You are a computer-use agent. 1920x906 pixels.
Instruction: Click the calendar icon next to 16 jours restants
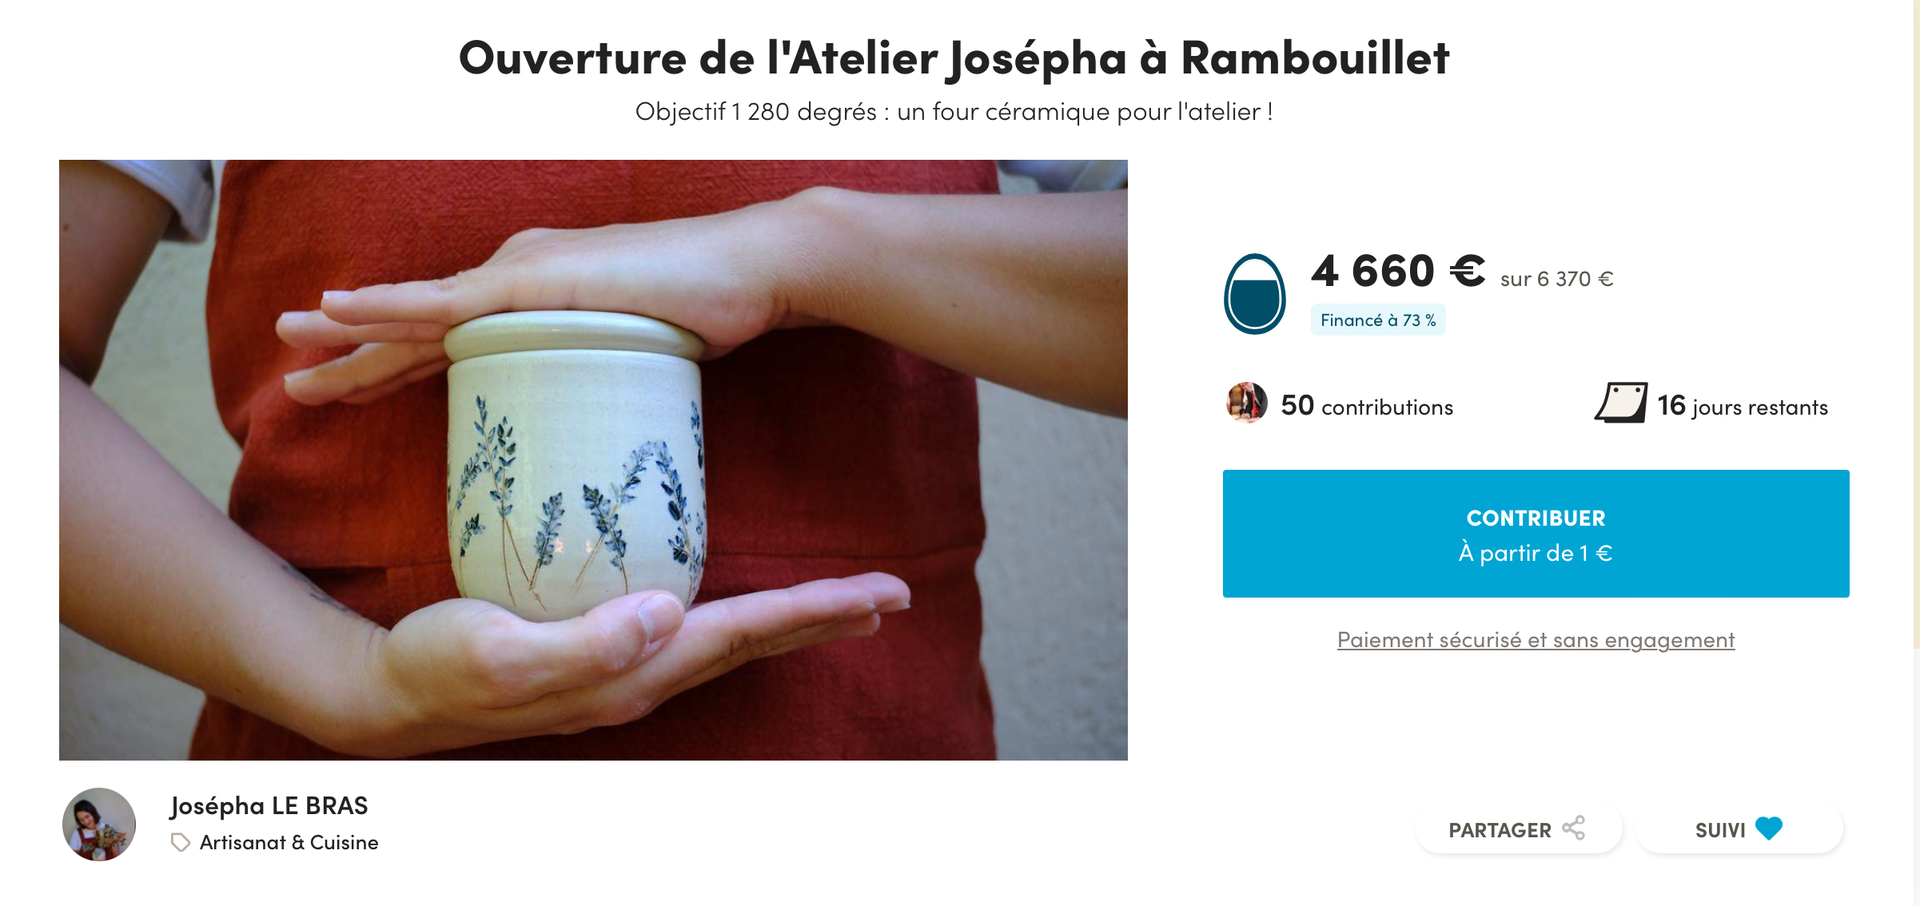point(1621,403)
